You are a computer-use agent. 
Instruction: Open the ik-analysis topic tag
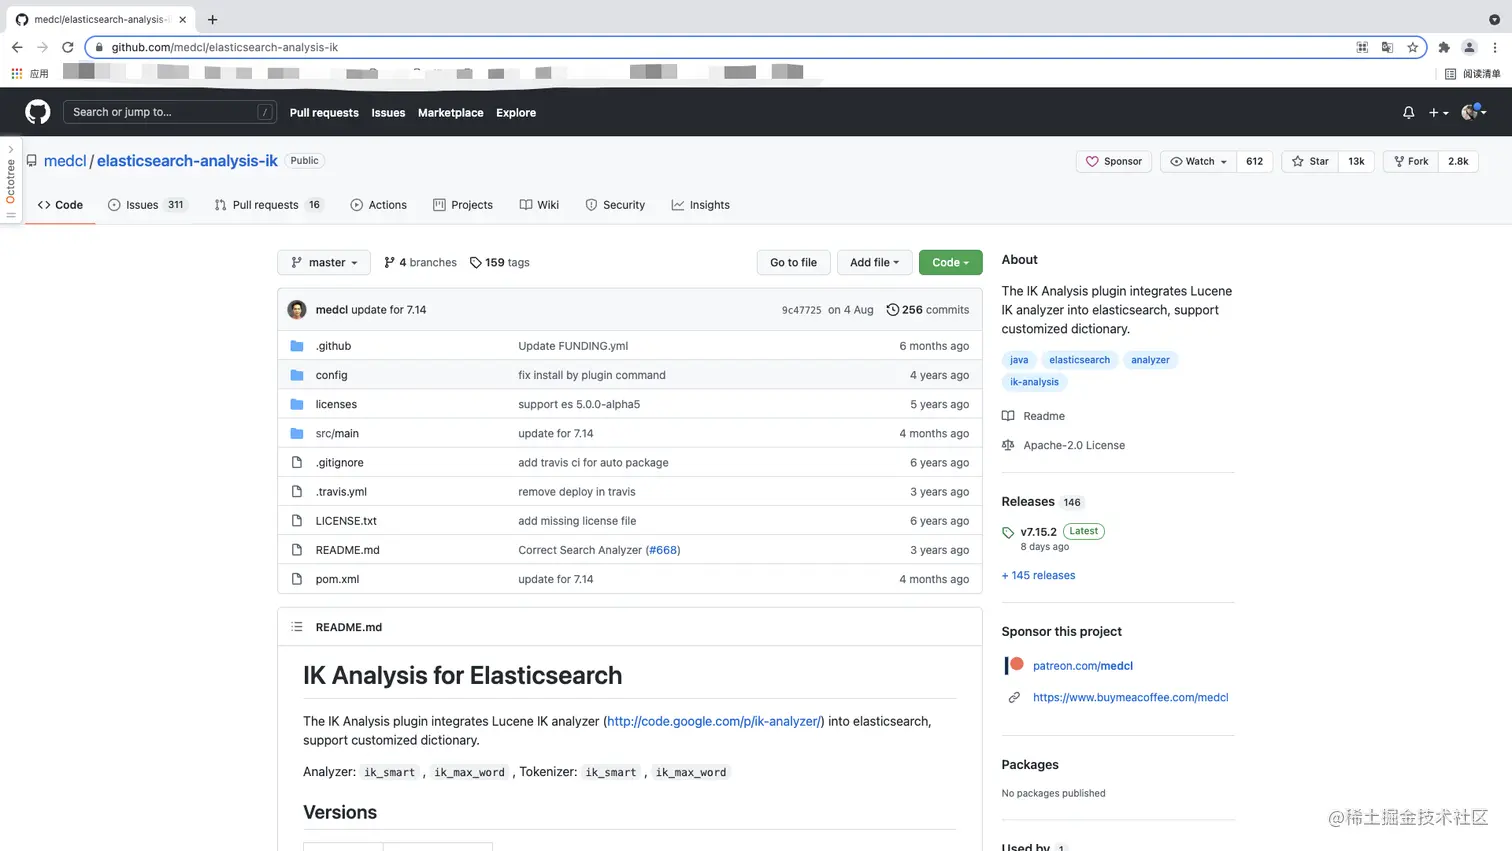[1034, 382]
